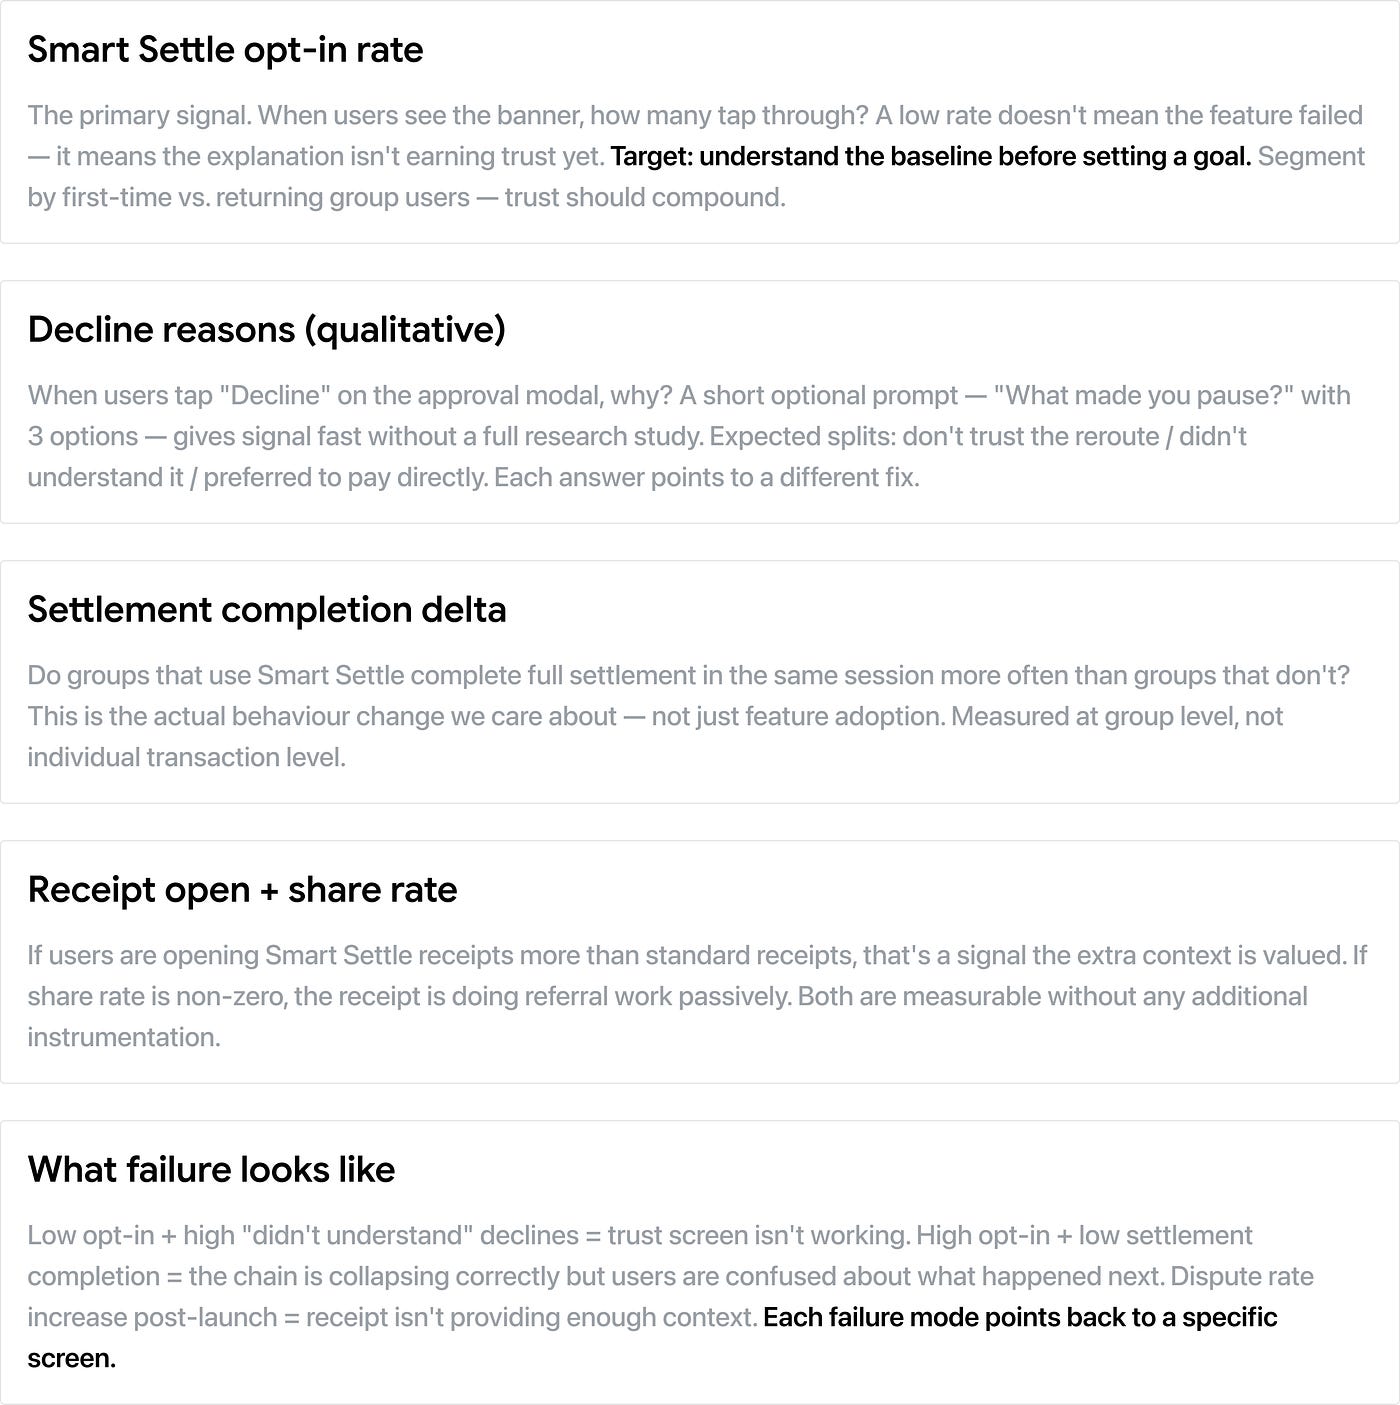Viewport: 1400px width, 1405px height.
Task: Click the Settlement completion delta paragraph
Action: pyautogui.click(x=689, y=716)
